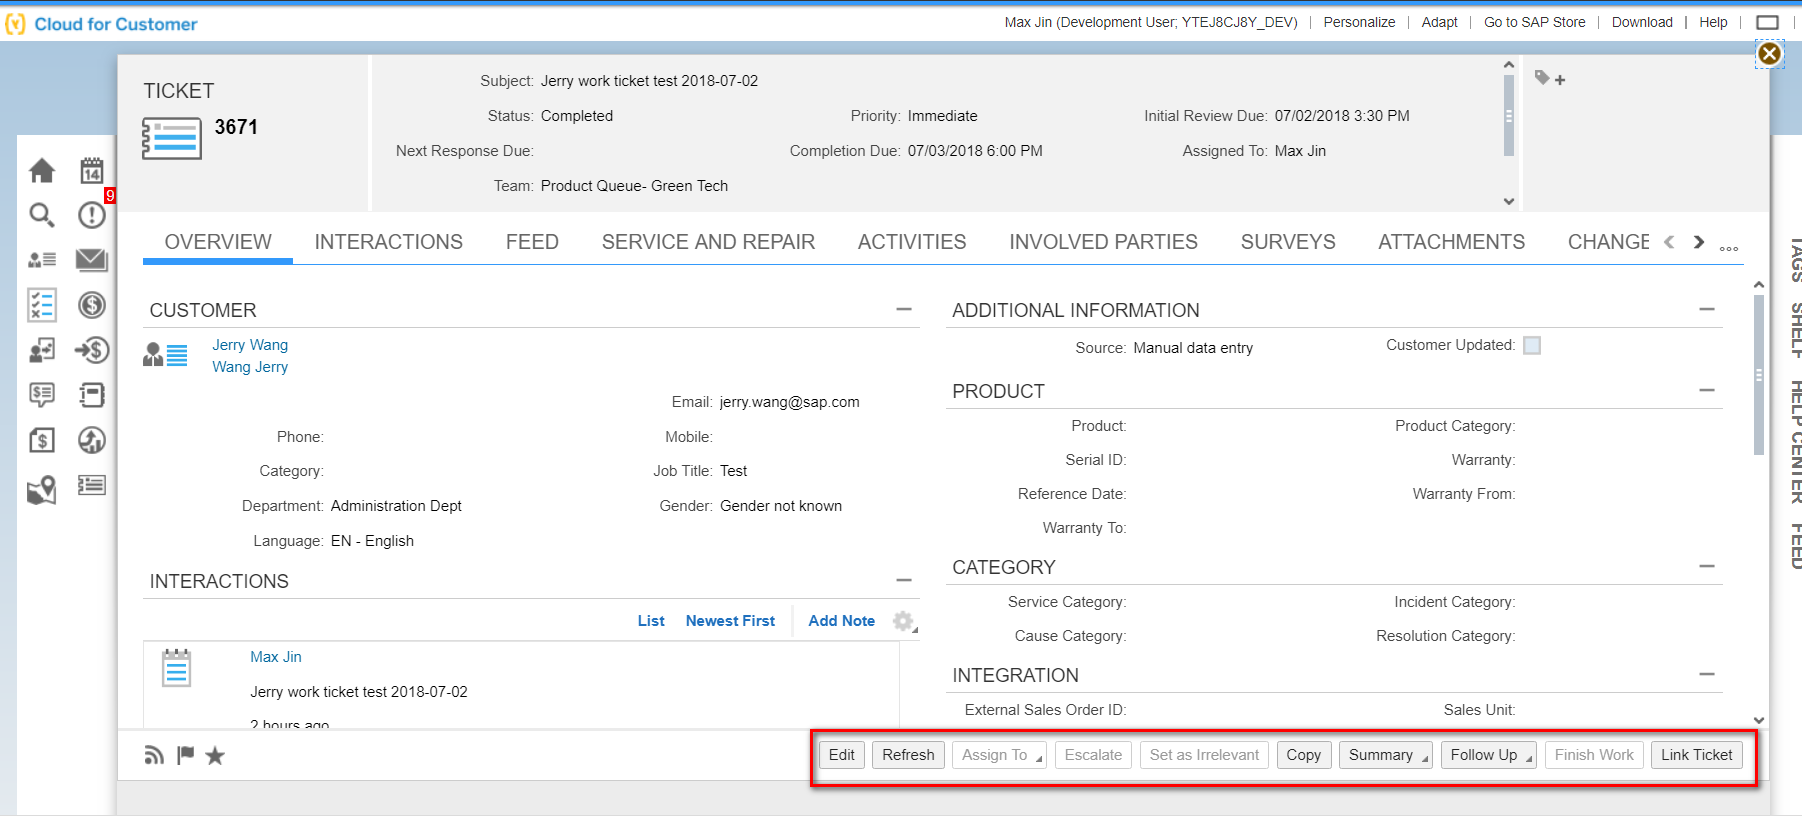Click the more tabs ellipsis icon
The height and width of the screenshot is (816, 1802).
click(x=1729, y=248)
